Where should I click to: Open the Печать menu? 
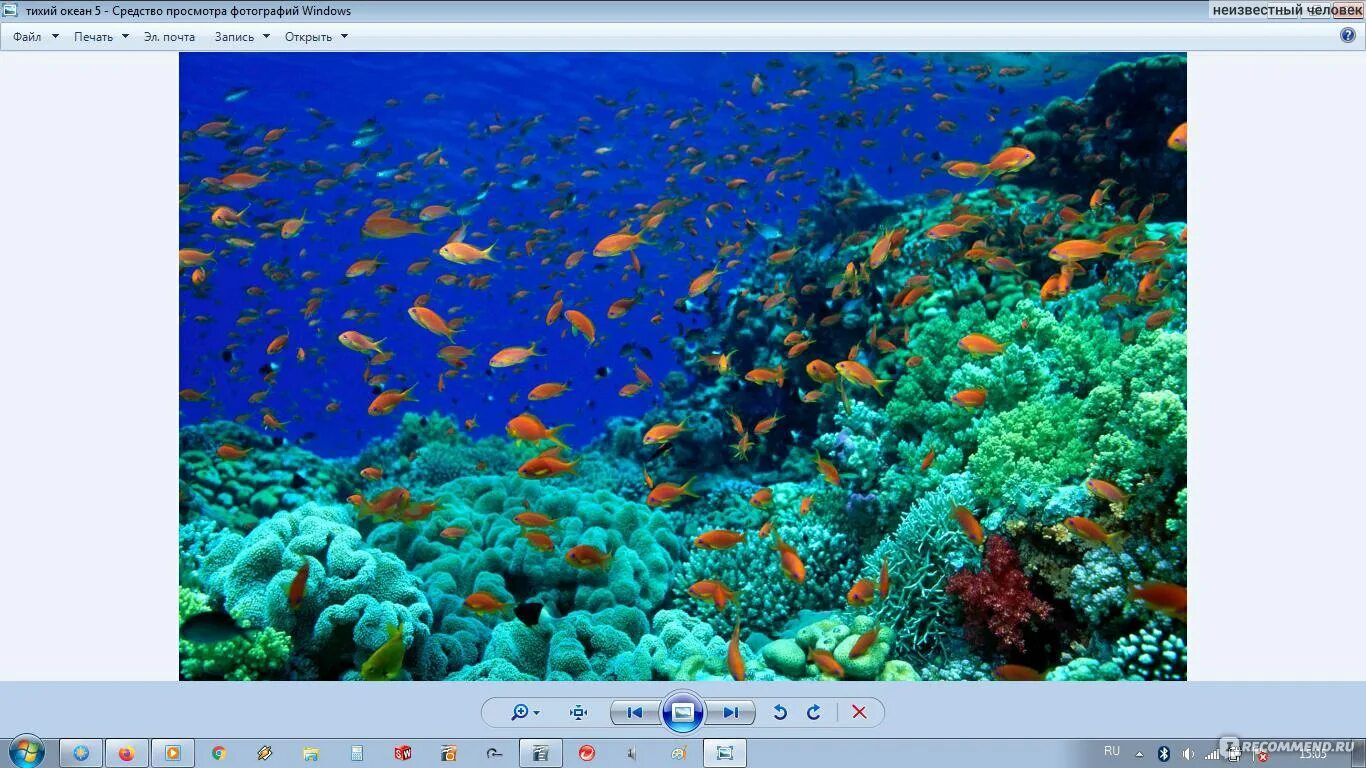[101, 37]
